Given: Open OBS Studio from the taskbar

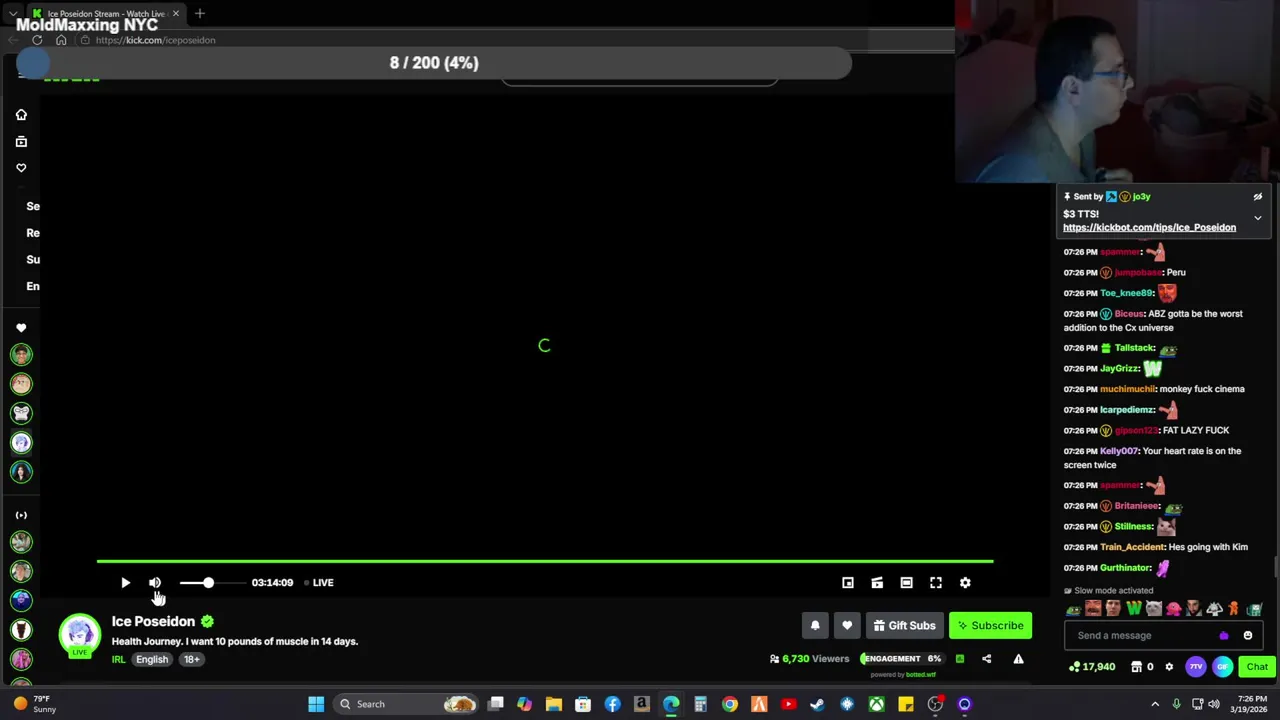Looking at the screenshot, I should (x=935, y=704).
